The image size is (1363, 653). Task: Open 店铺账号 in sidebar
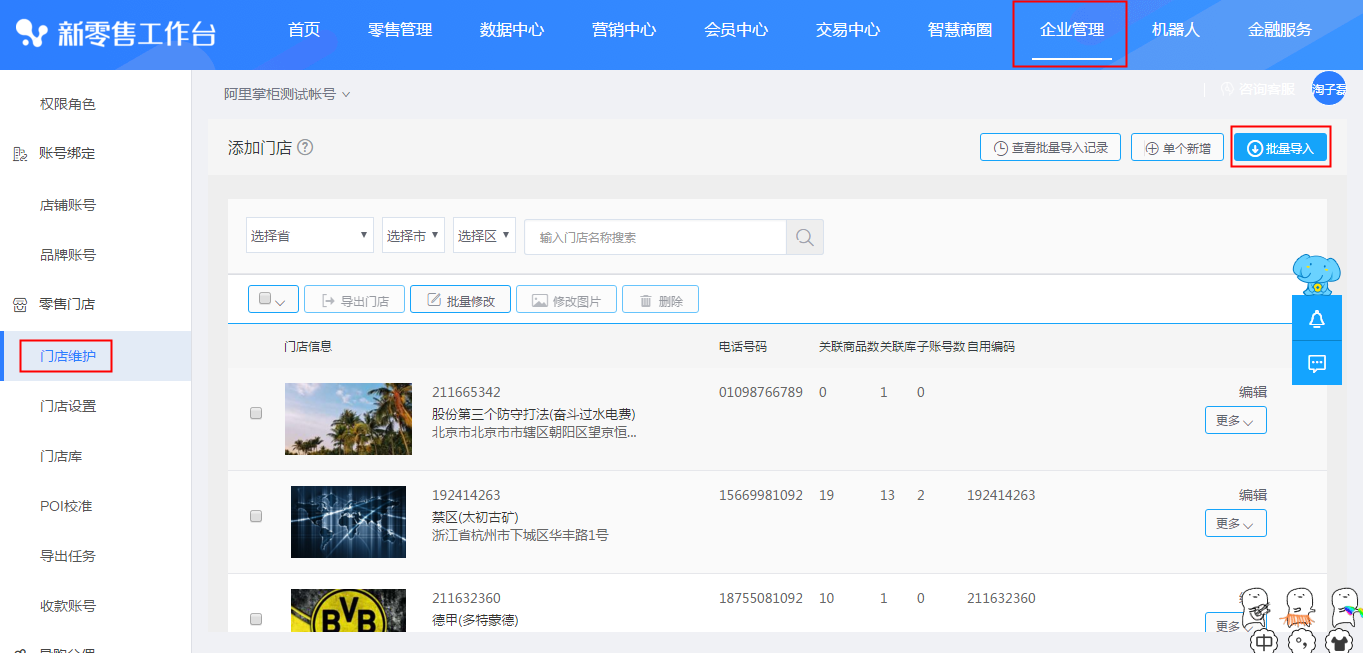pos(68,205)
